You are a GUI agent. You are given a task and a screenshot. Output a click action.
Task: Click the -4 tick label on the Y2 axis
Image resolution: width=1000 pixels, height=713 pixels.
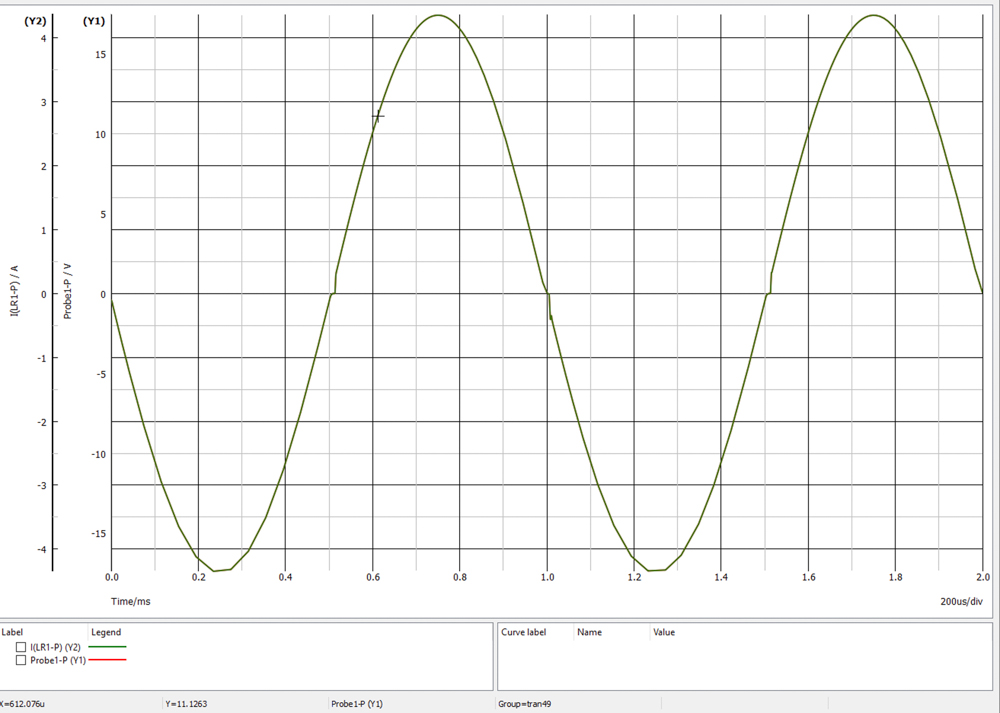click(41, 549)
